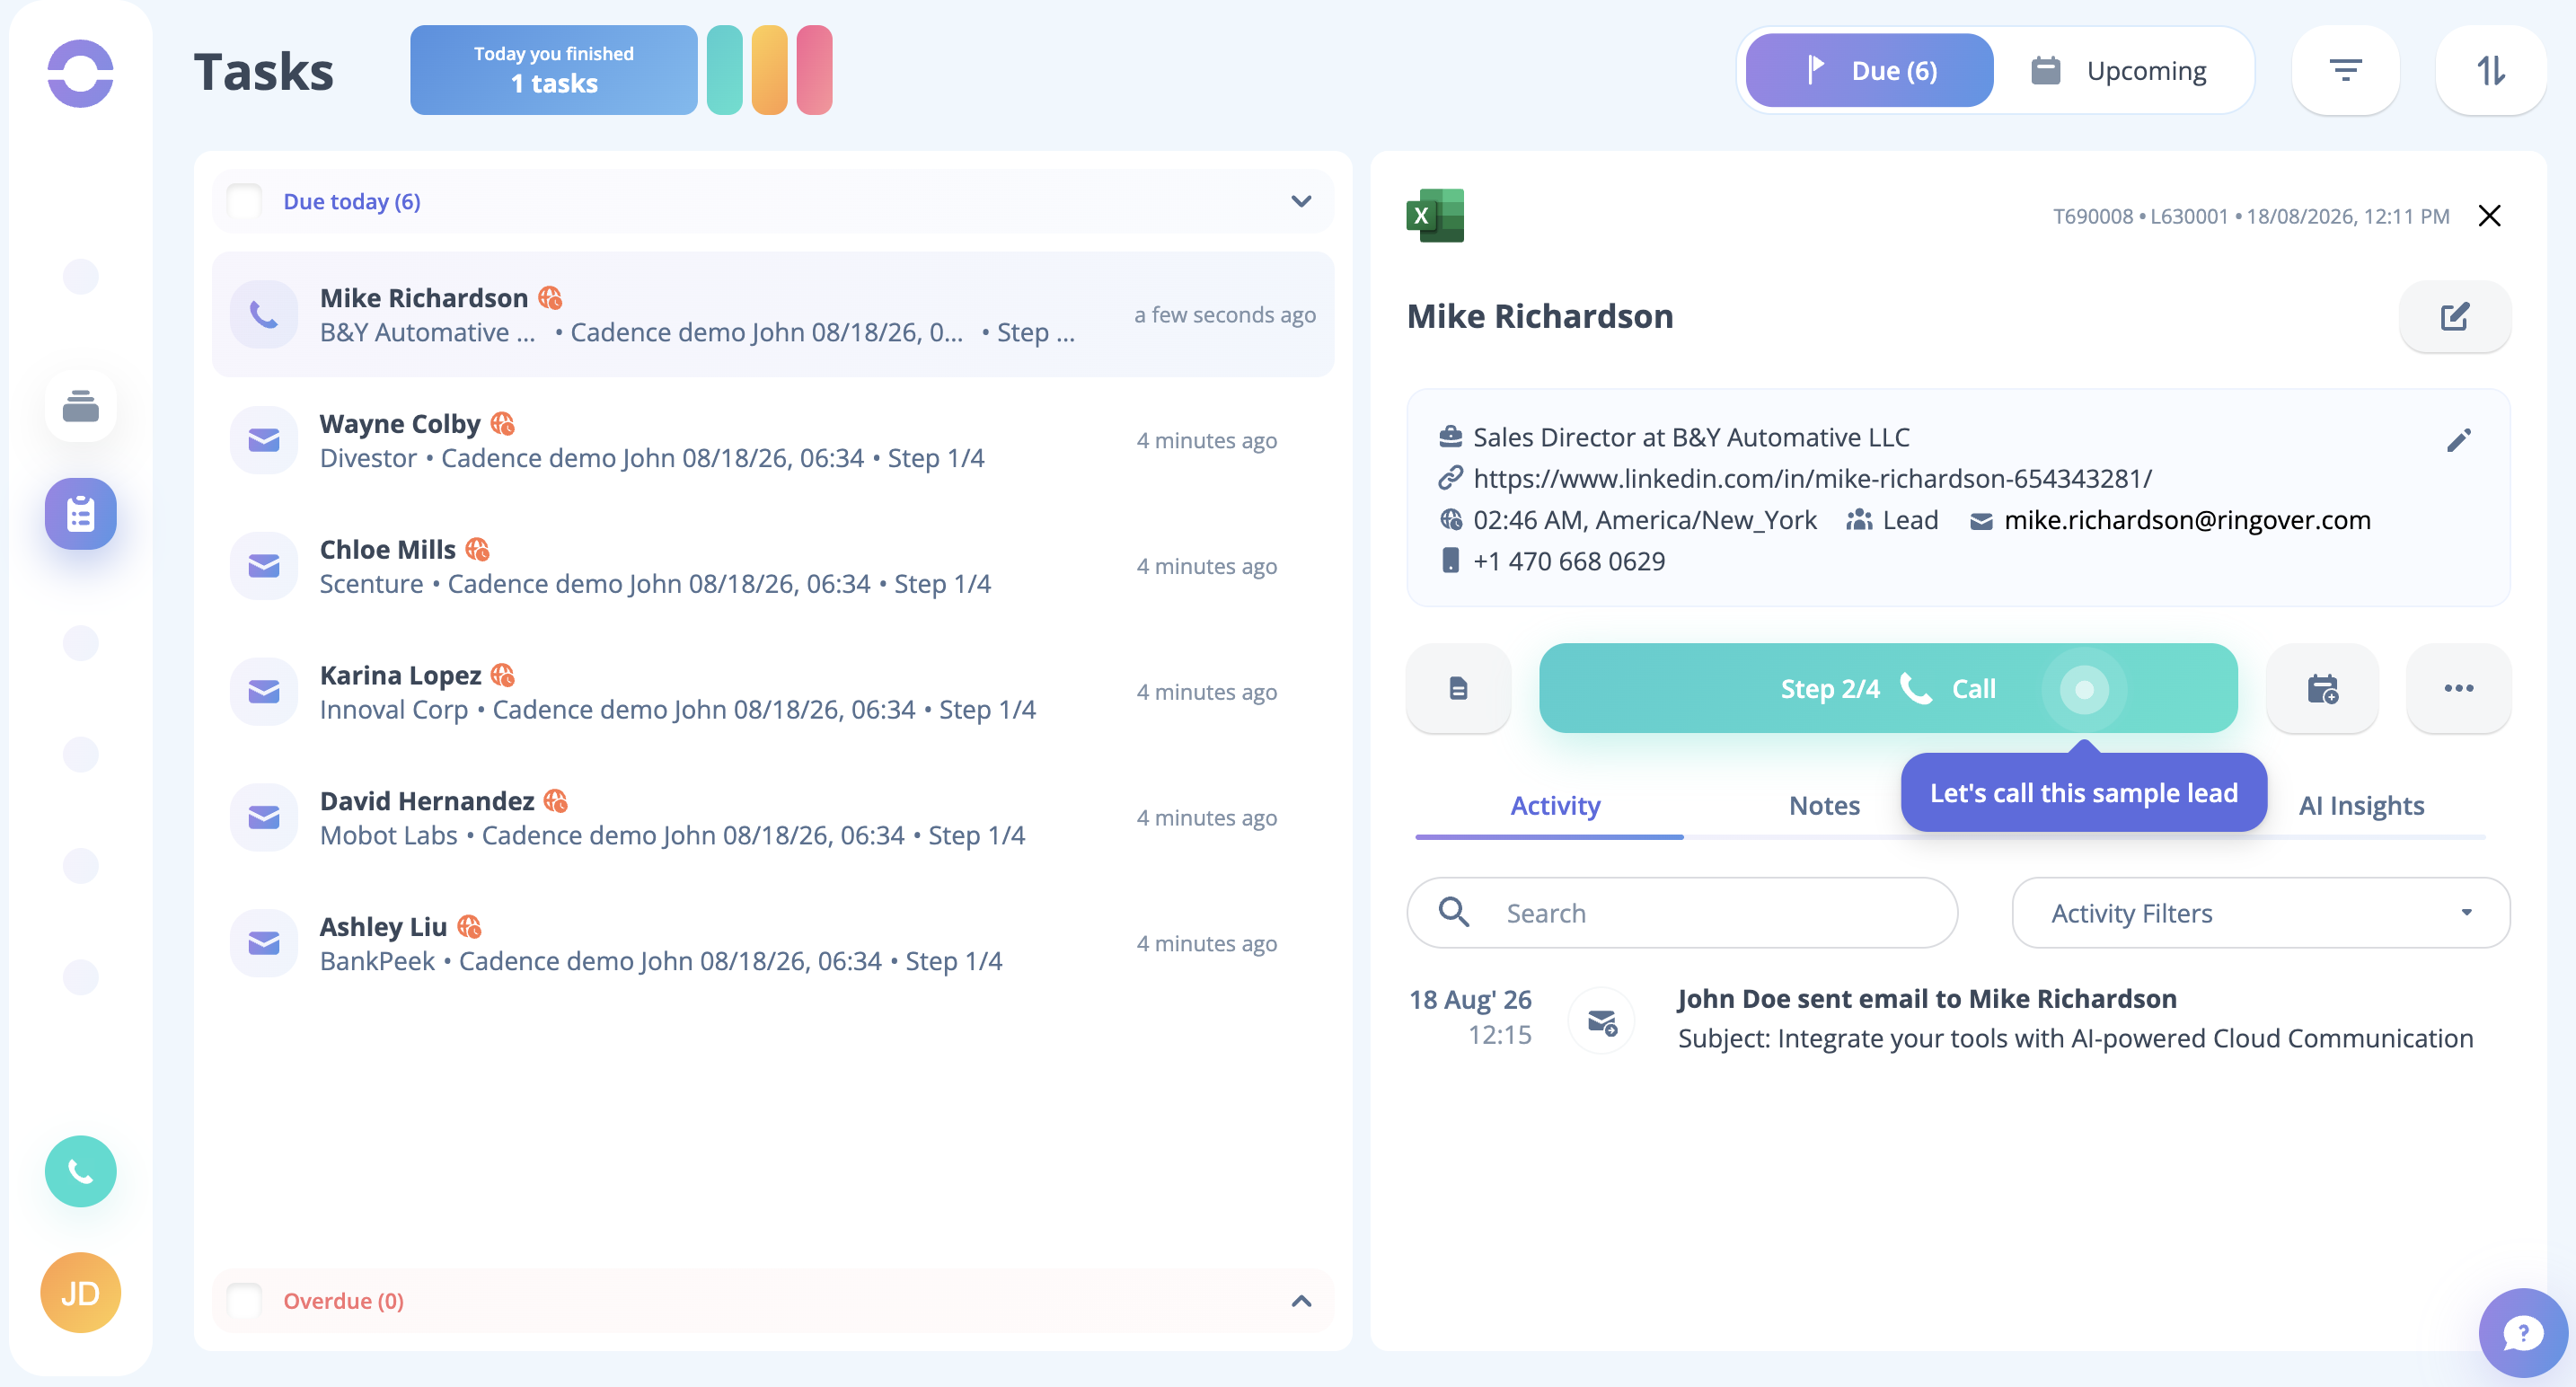Click the call icon for Mike Richardson task

264,315
